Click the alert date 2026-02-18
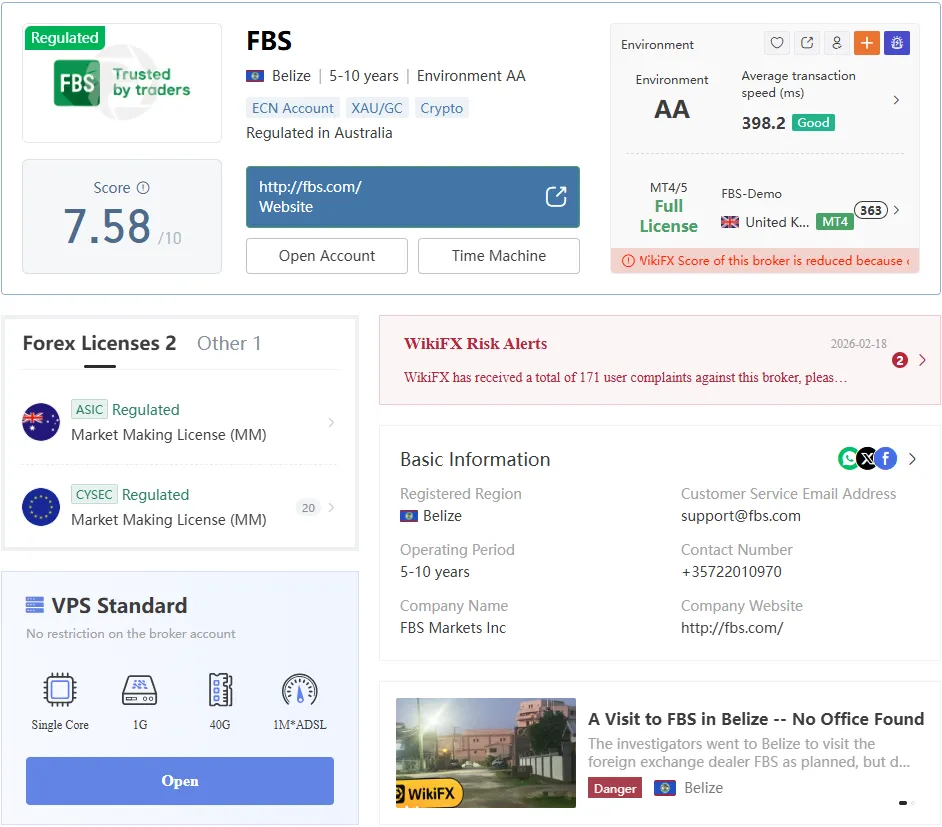 coord(858,344)
